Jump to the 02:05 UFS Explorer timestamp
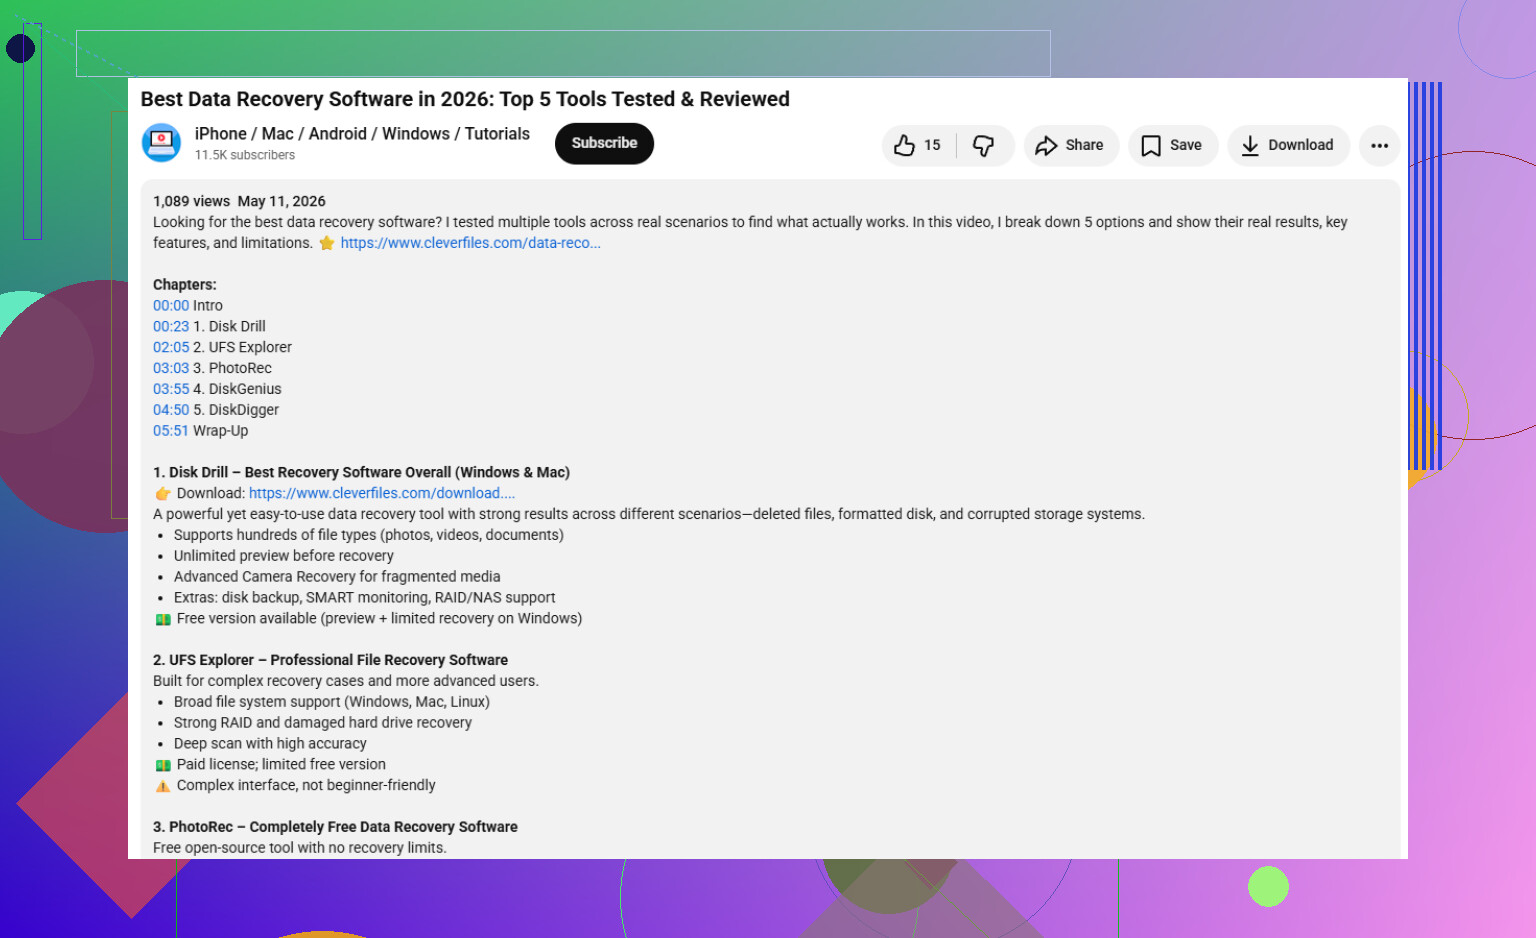1536x938 pixels. (171, 348)
